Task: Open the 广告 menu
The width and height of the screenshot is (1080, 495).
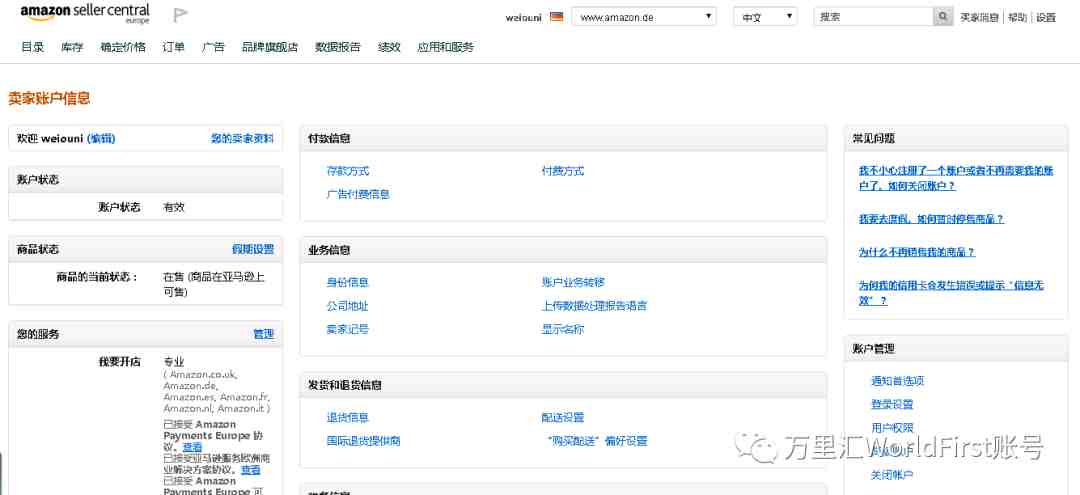Action: (x=214, y=47)
